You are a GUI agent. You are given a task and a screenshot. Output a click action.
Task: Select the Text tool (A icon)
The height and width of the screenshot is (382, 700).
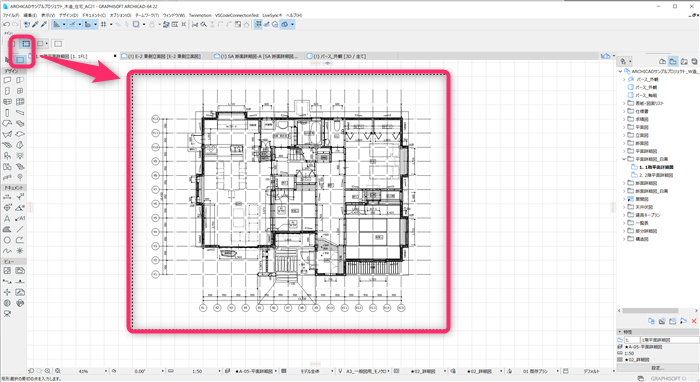(7, 219)
